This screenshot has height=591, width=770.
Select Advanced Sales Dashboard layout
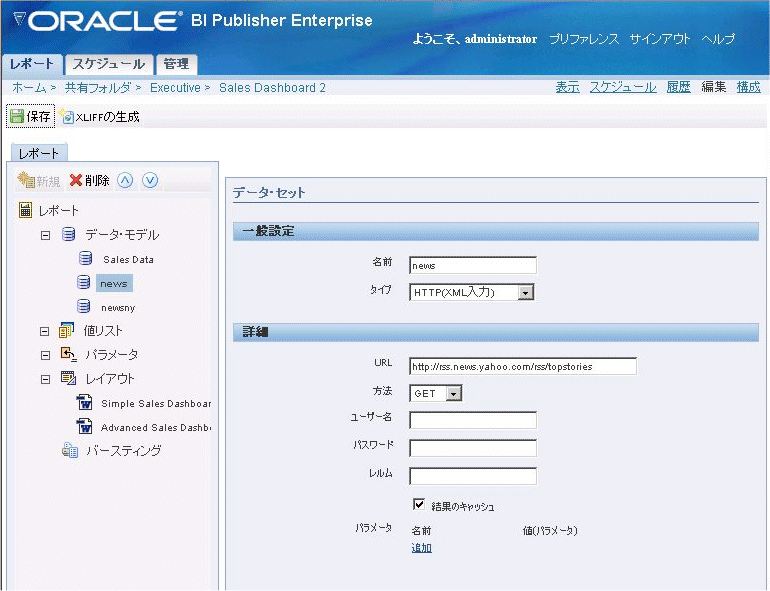click(x=156, y=427)
